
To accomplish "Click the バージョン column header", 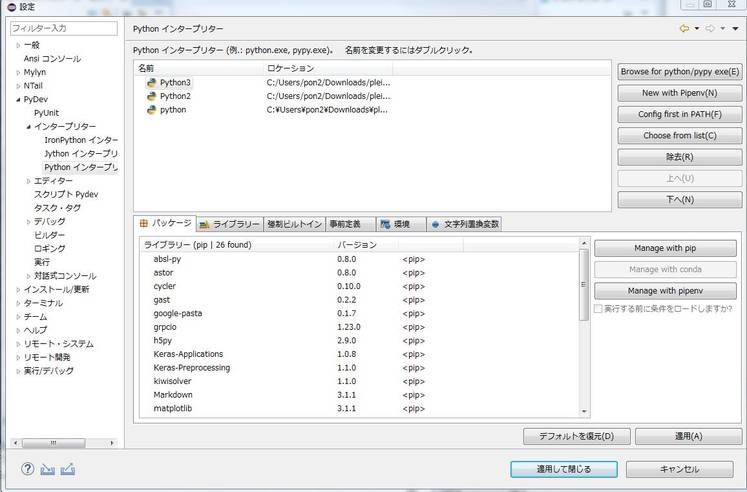I will pyautogui.click(x=366, y=245).
